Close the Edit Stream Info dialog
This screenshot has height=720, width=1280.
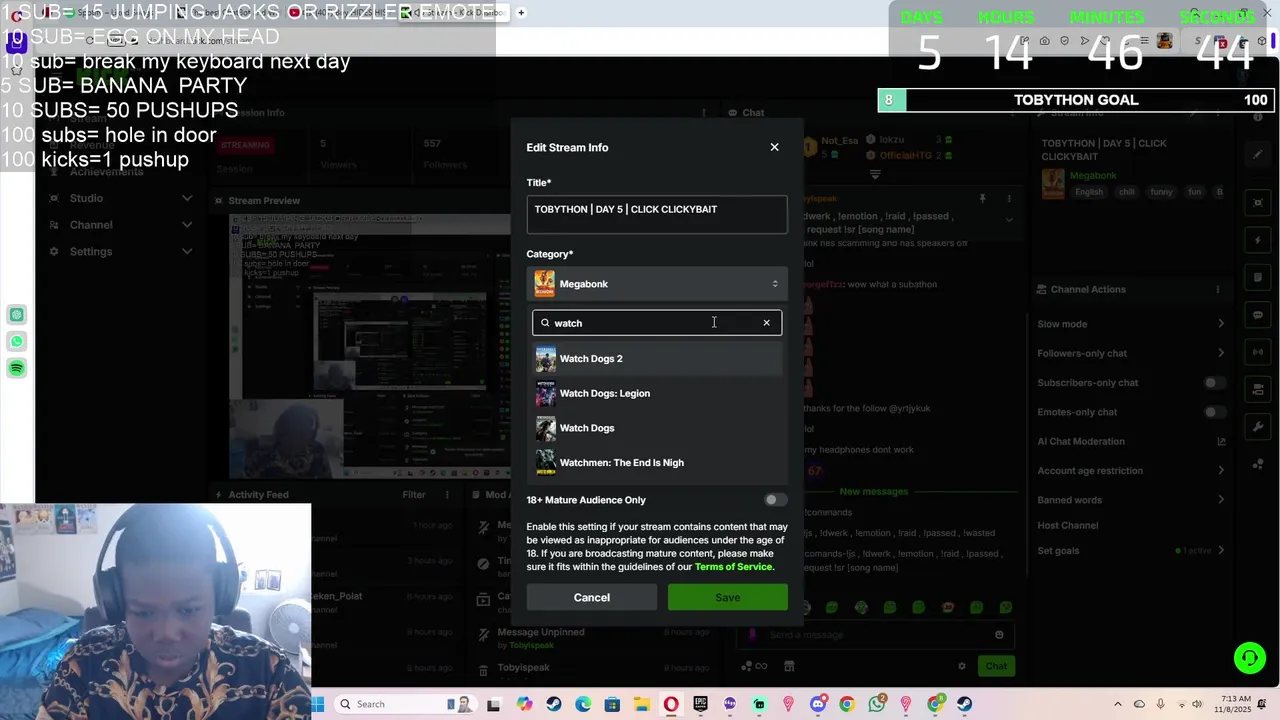tap(774, 147)
